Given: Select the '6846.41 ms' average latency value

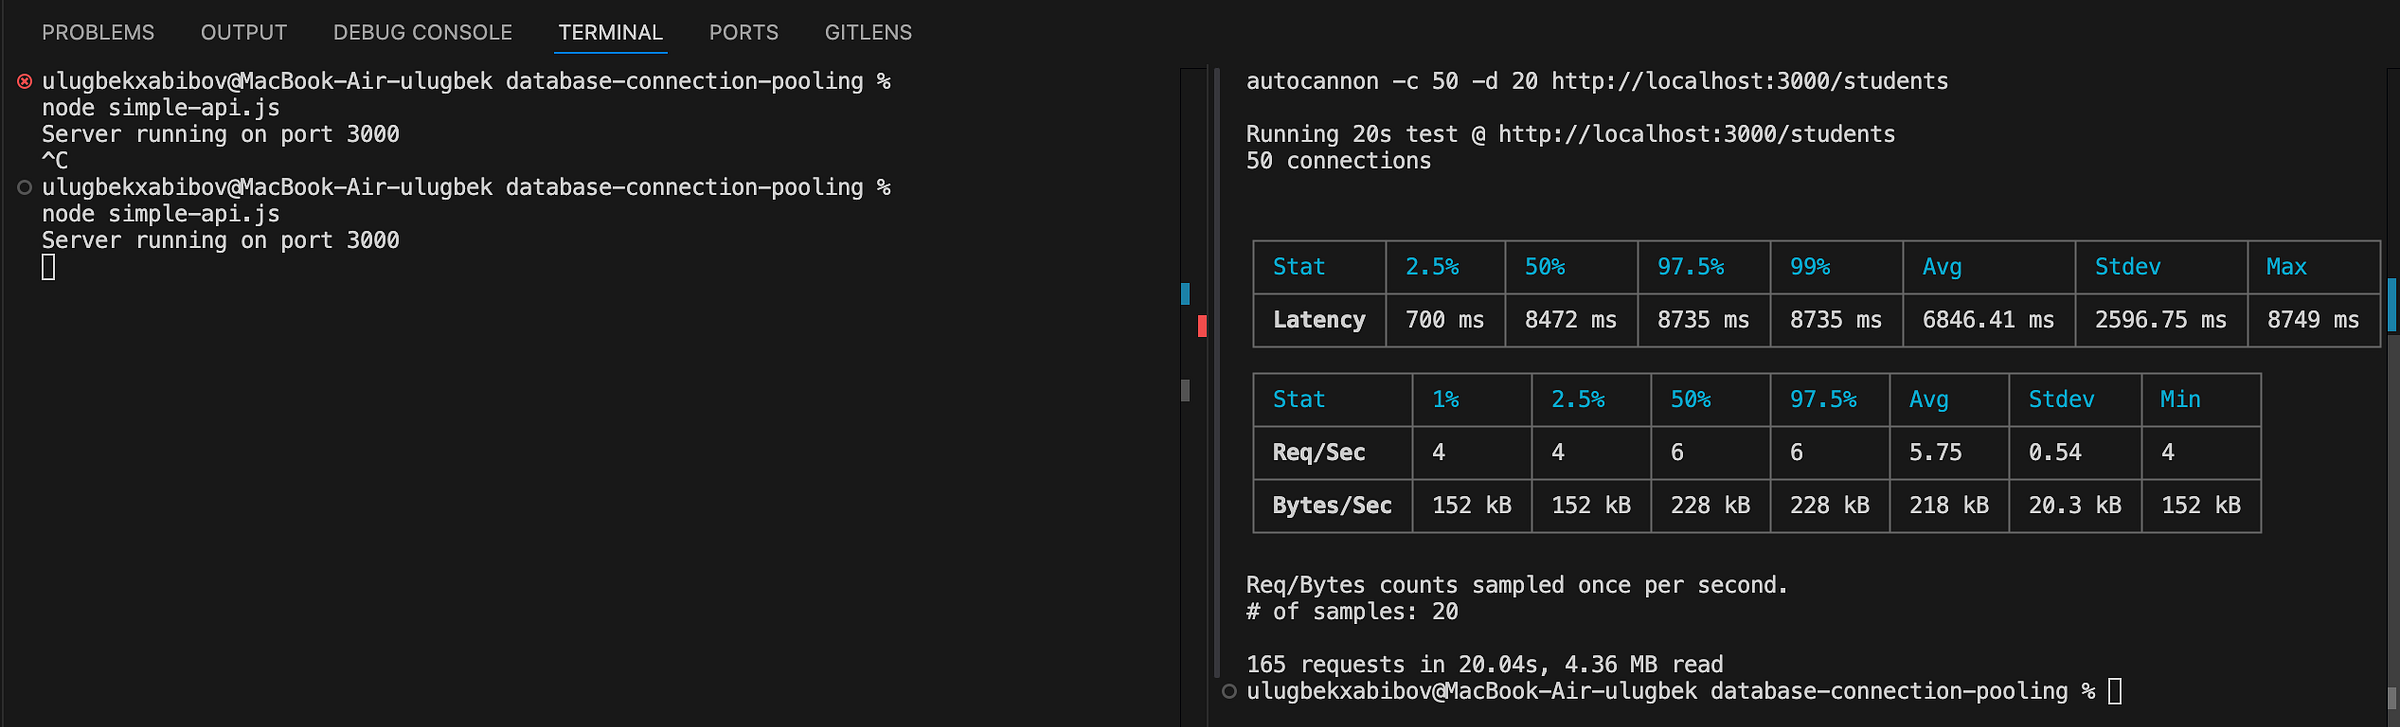Looking at the screenshot, I should [x=1988, y=320].
